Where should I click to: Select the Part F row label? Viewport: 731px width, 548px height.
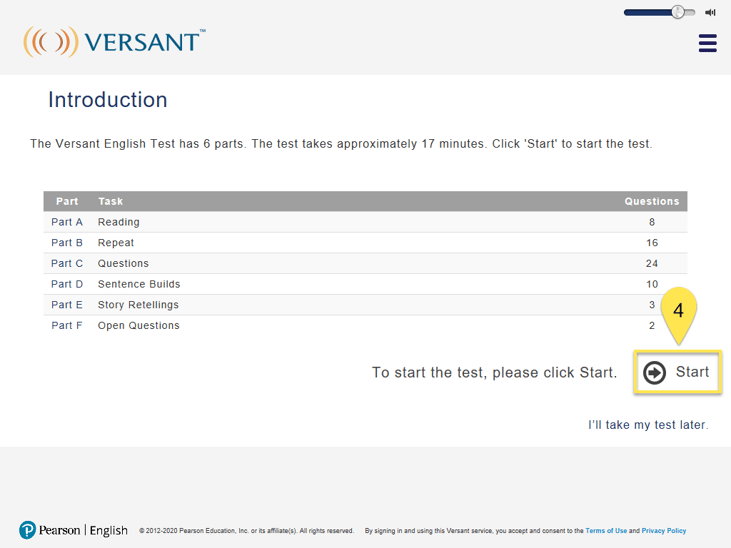(67, 326)
